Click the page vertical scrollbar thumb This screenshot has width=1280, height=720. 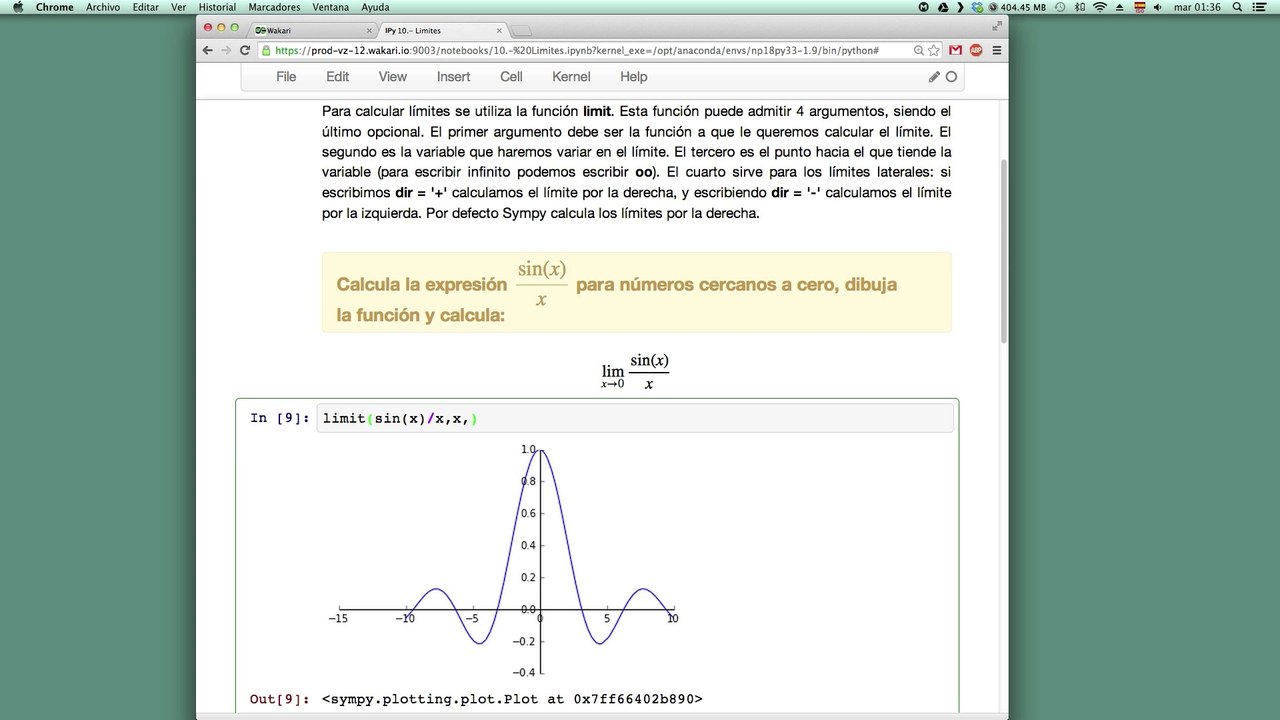coord(1003,250)
